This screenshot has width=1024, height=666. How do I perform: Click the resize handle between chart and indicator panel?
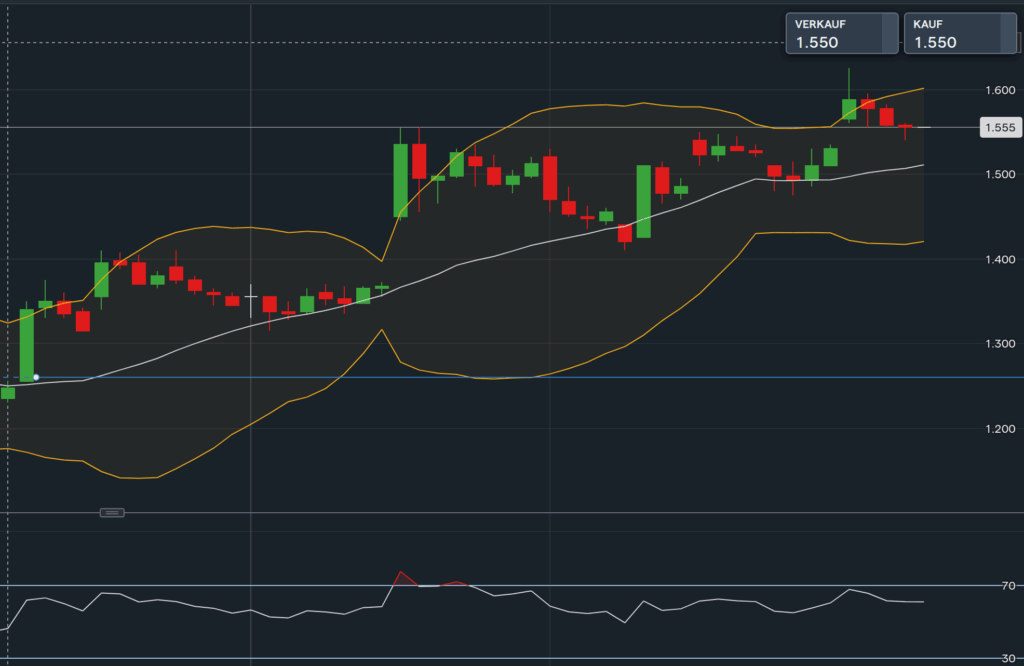coord(112,512)
